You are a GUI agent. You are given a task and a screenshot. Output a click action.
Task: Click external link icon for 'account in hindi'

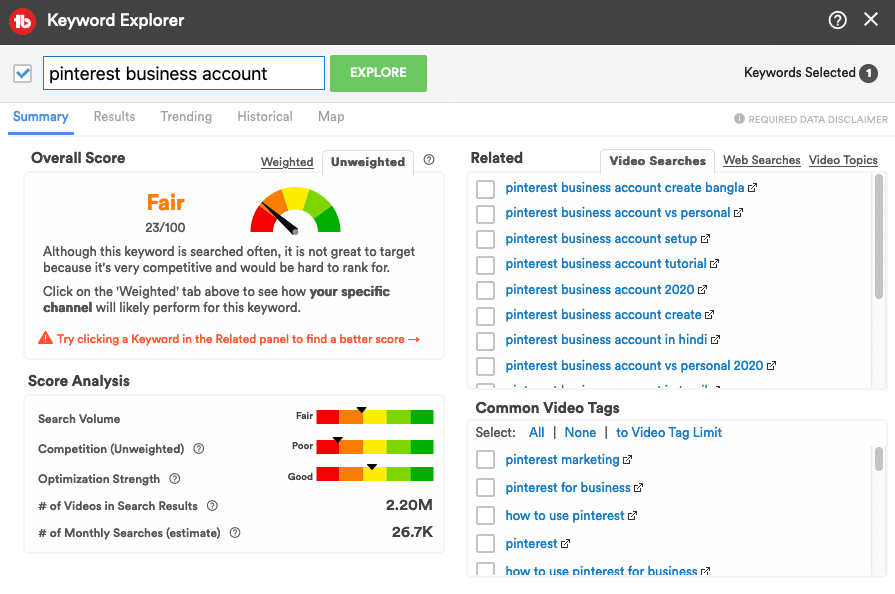point(716,340)
